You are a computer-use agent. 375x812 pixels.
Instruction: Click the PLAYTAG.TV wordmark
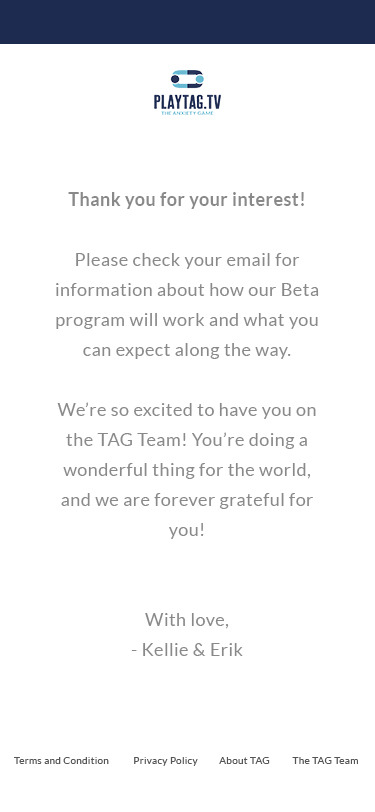click(187, 101)
